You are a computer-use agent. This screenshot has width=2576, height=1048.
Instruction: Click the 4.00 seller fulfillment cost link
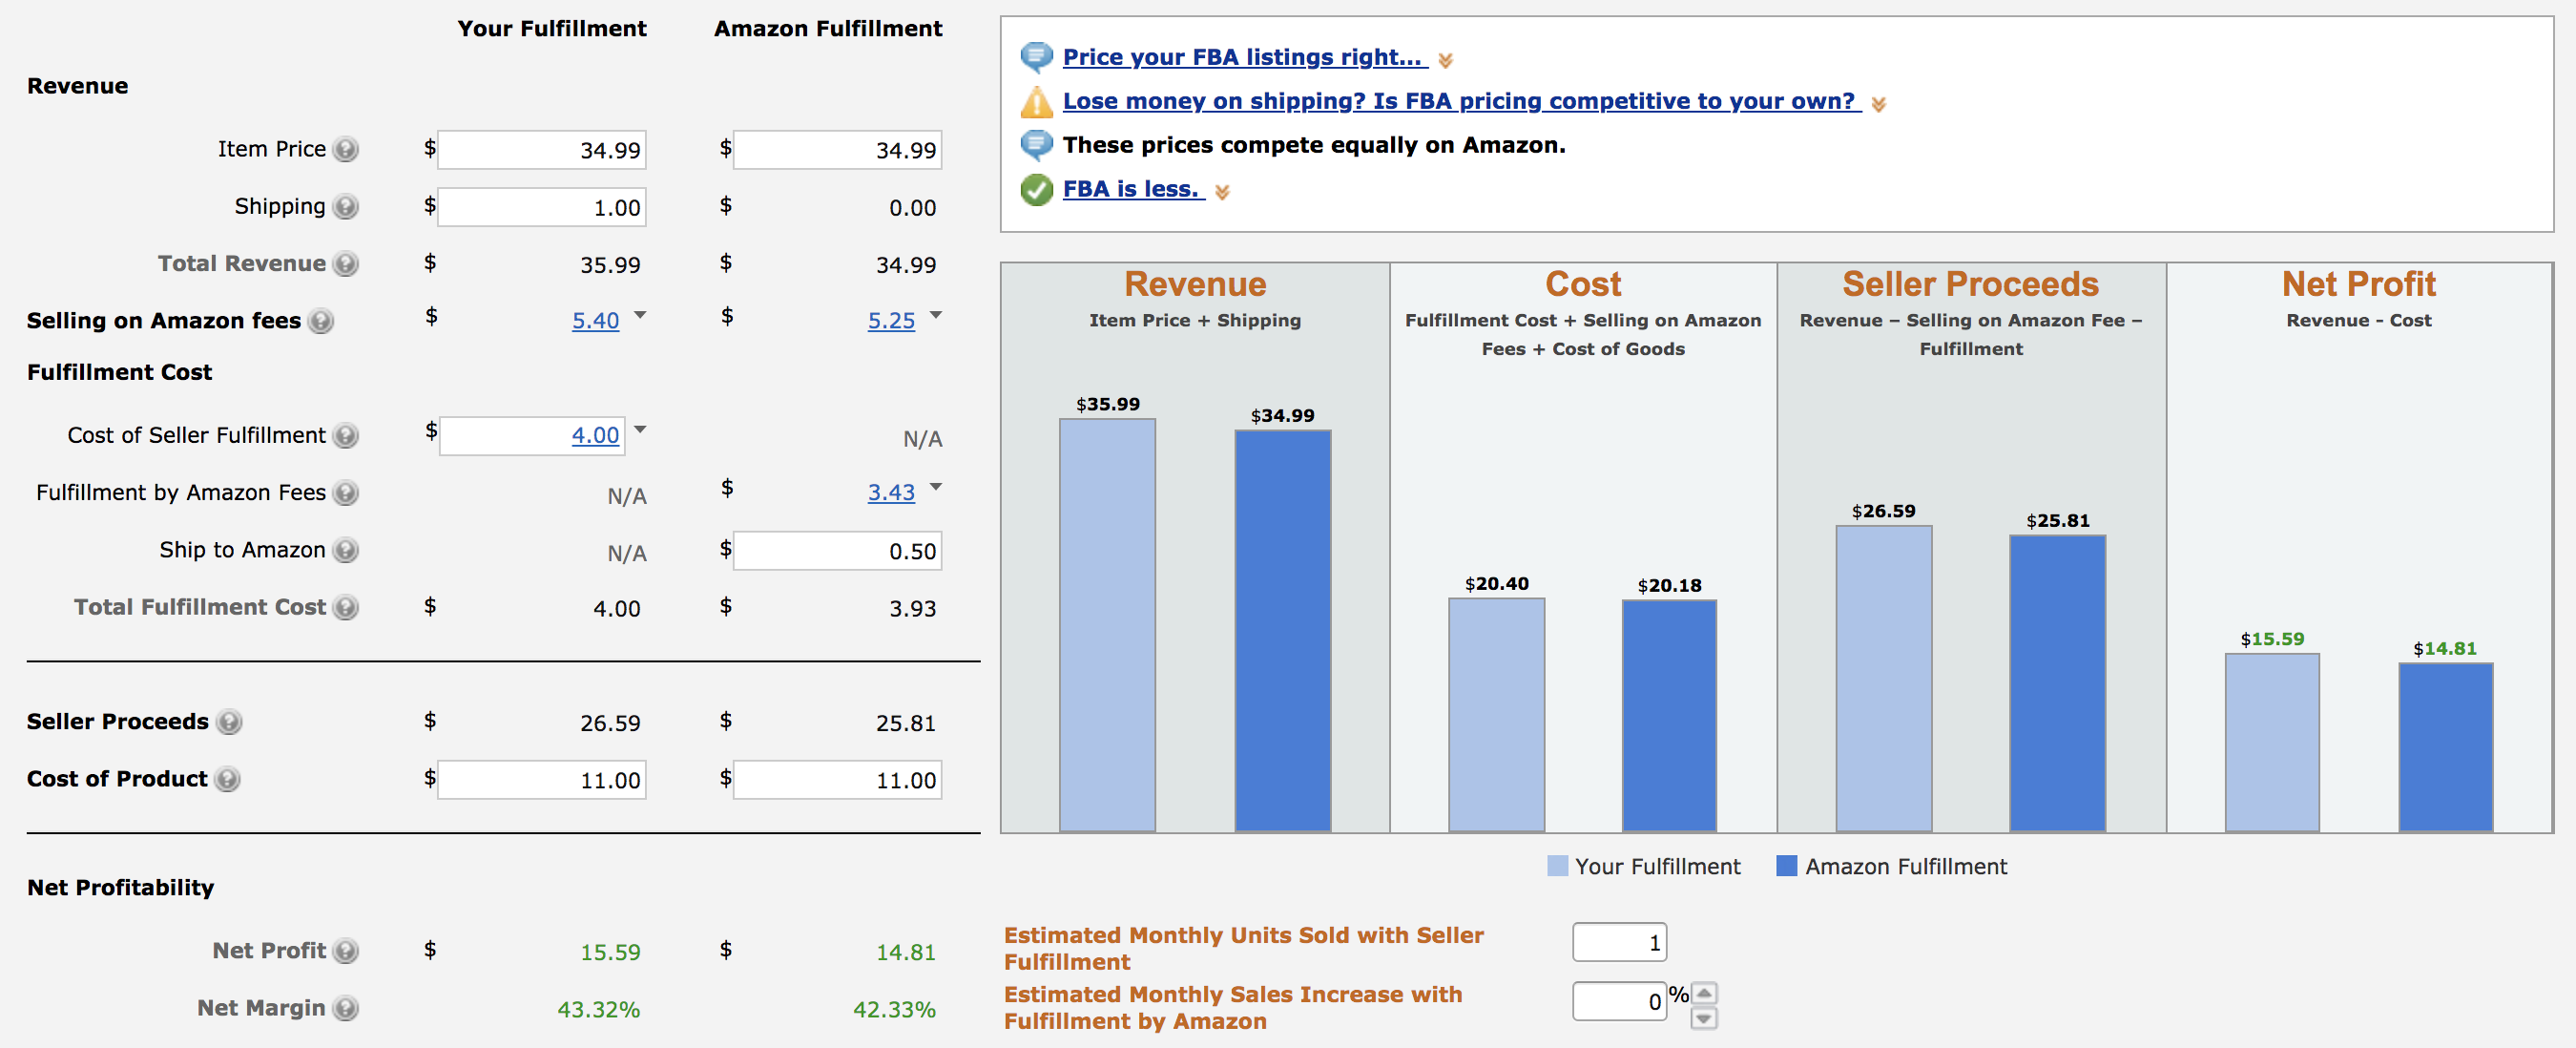595,436
